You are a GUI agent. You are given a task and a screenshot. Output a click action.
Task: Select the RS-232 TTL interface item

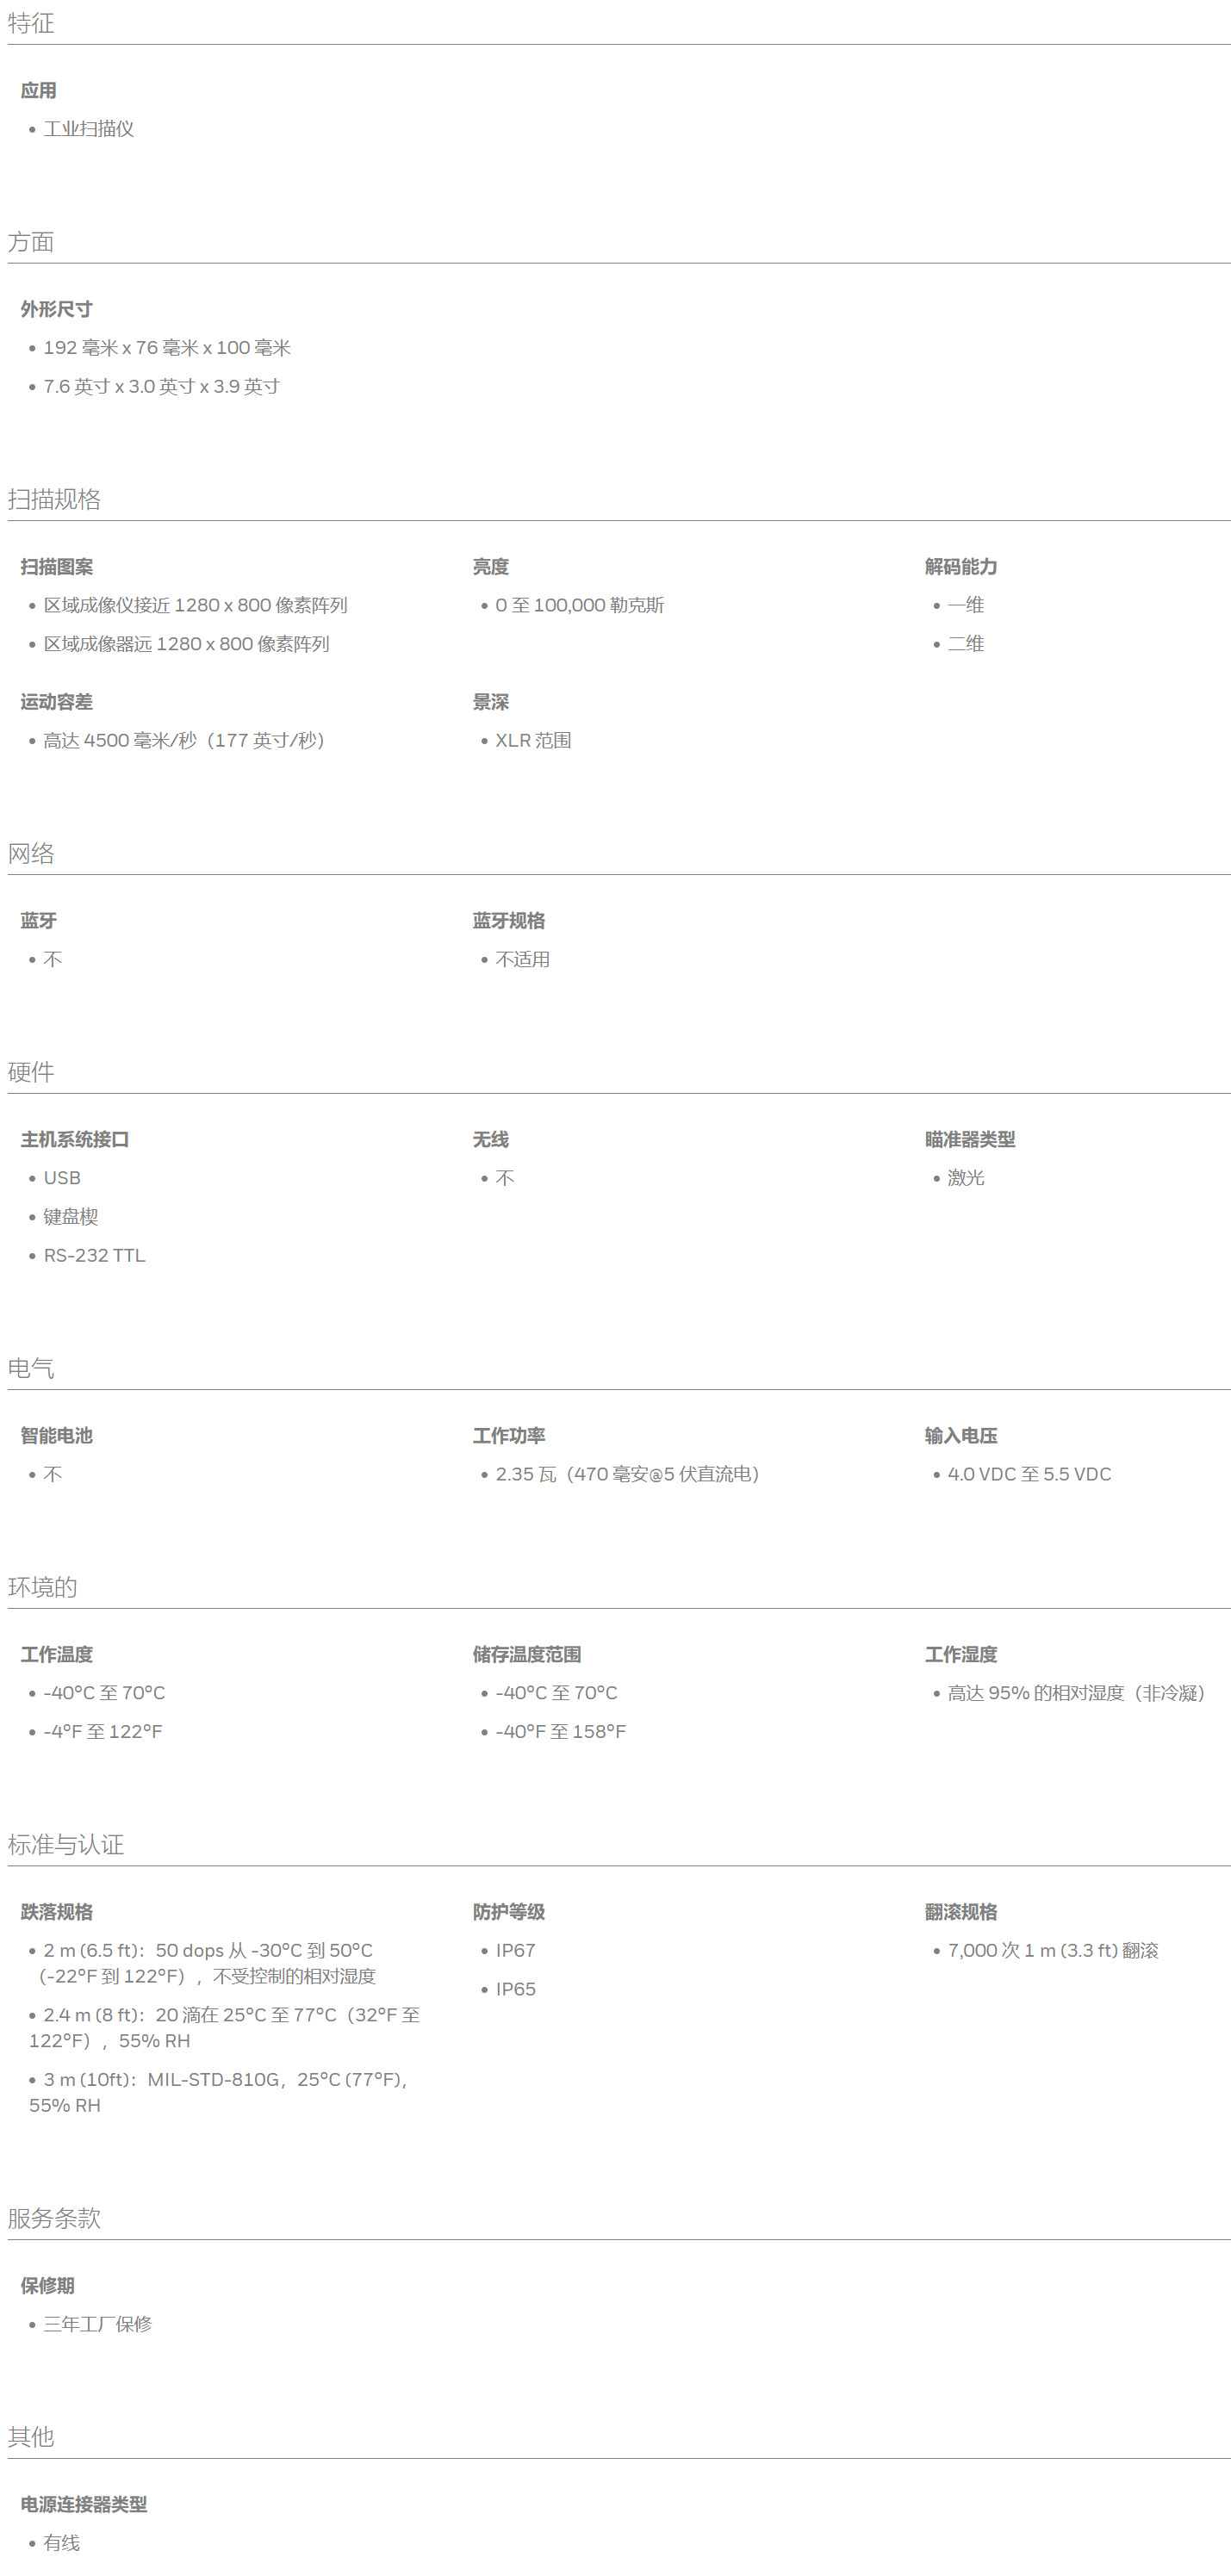tap(95, 1255)
